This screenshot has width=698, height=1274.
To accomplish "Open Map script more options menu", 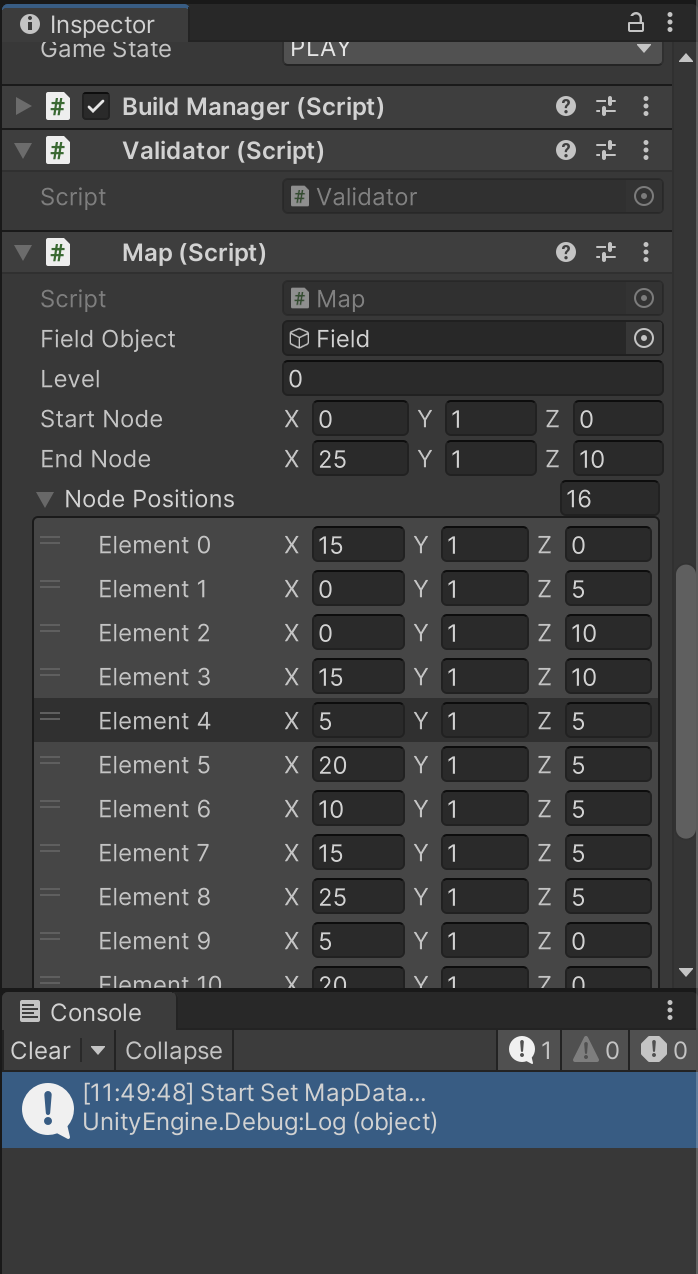I will (x=646, y=252).
